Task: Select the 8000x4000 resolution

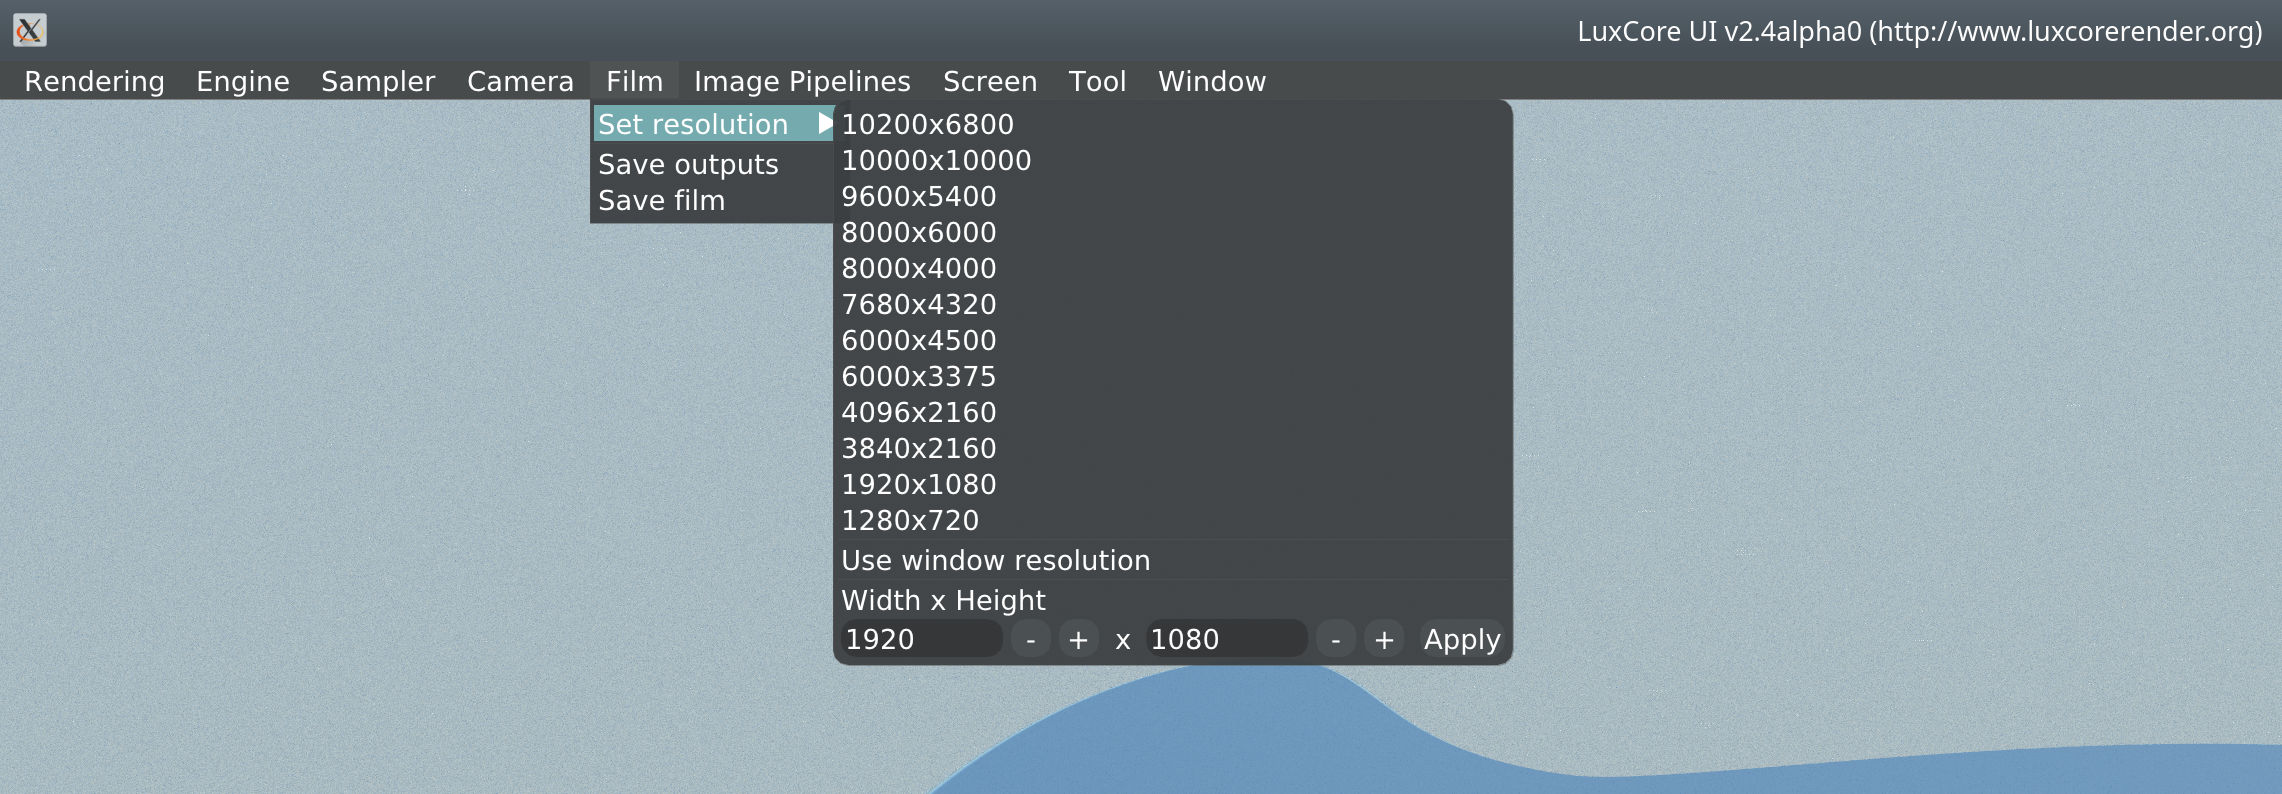Action: [x=1173, y=268]
